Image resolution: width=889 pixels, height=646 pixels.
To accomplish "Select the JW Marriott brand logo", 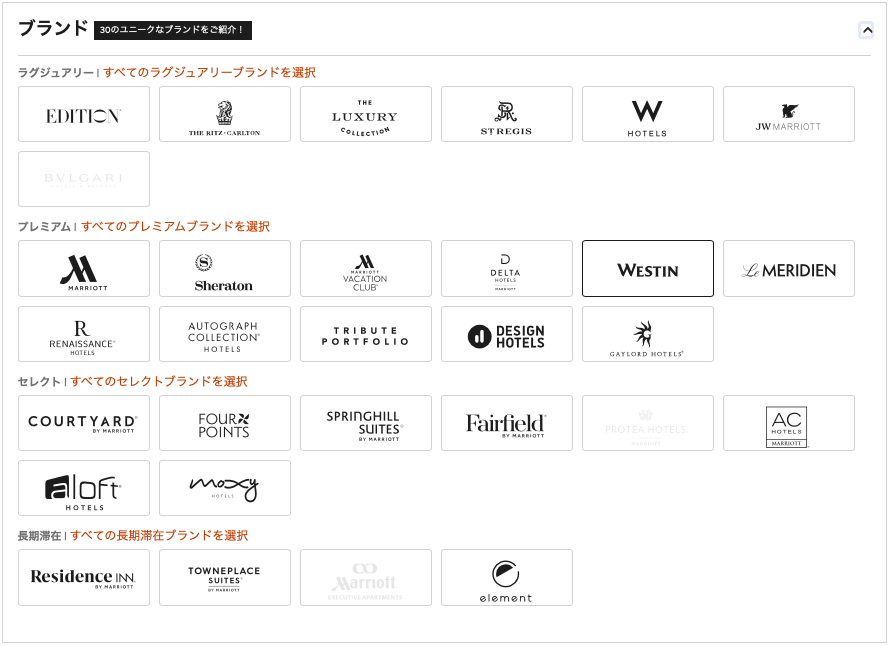I will [789, 114].
